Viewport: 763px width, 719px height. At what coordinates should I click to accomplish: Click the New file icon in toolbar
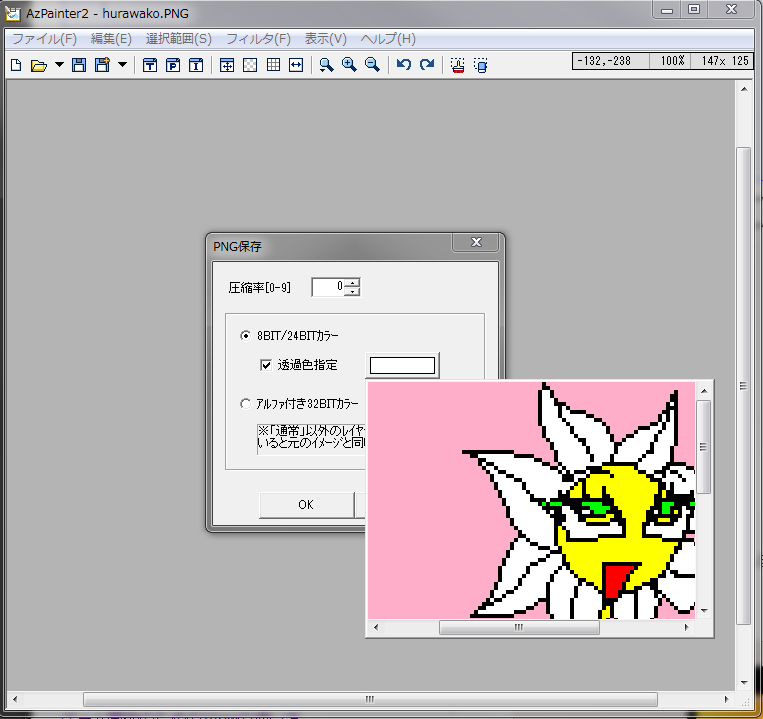click(16, 66)
